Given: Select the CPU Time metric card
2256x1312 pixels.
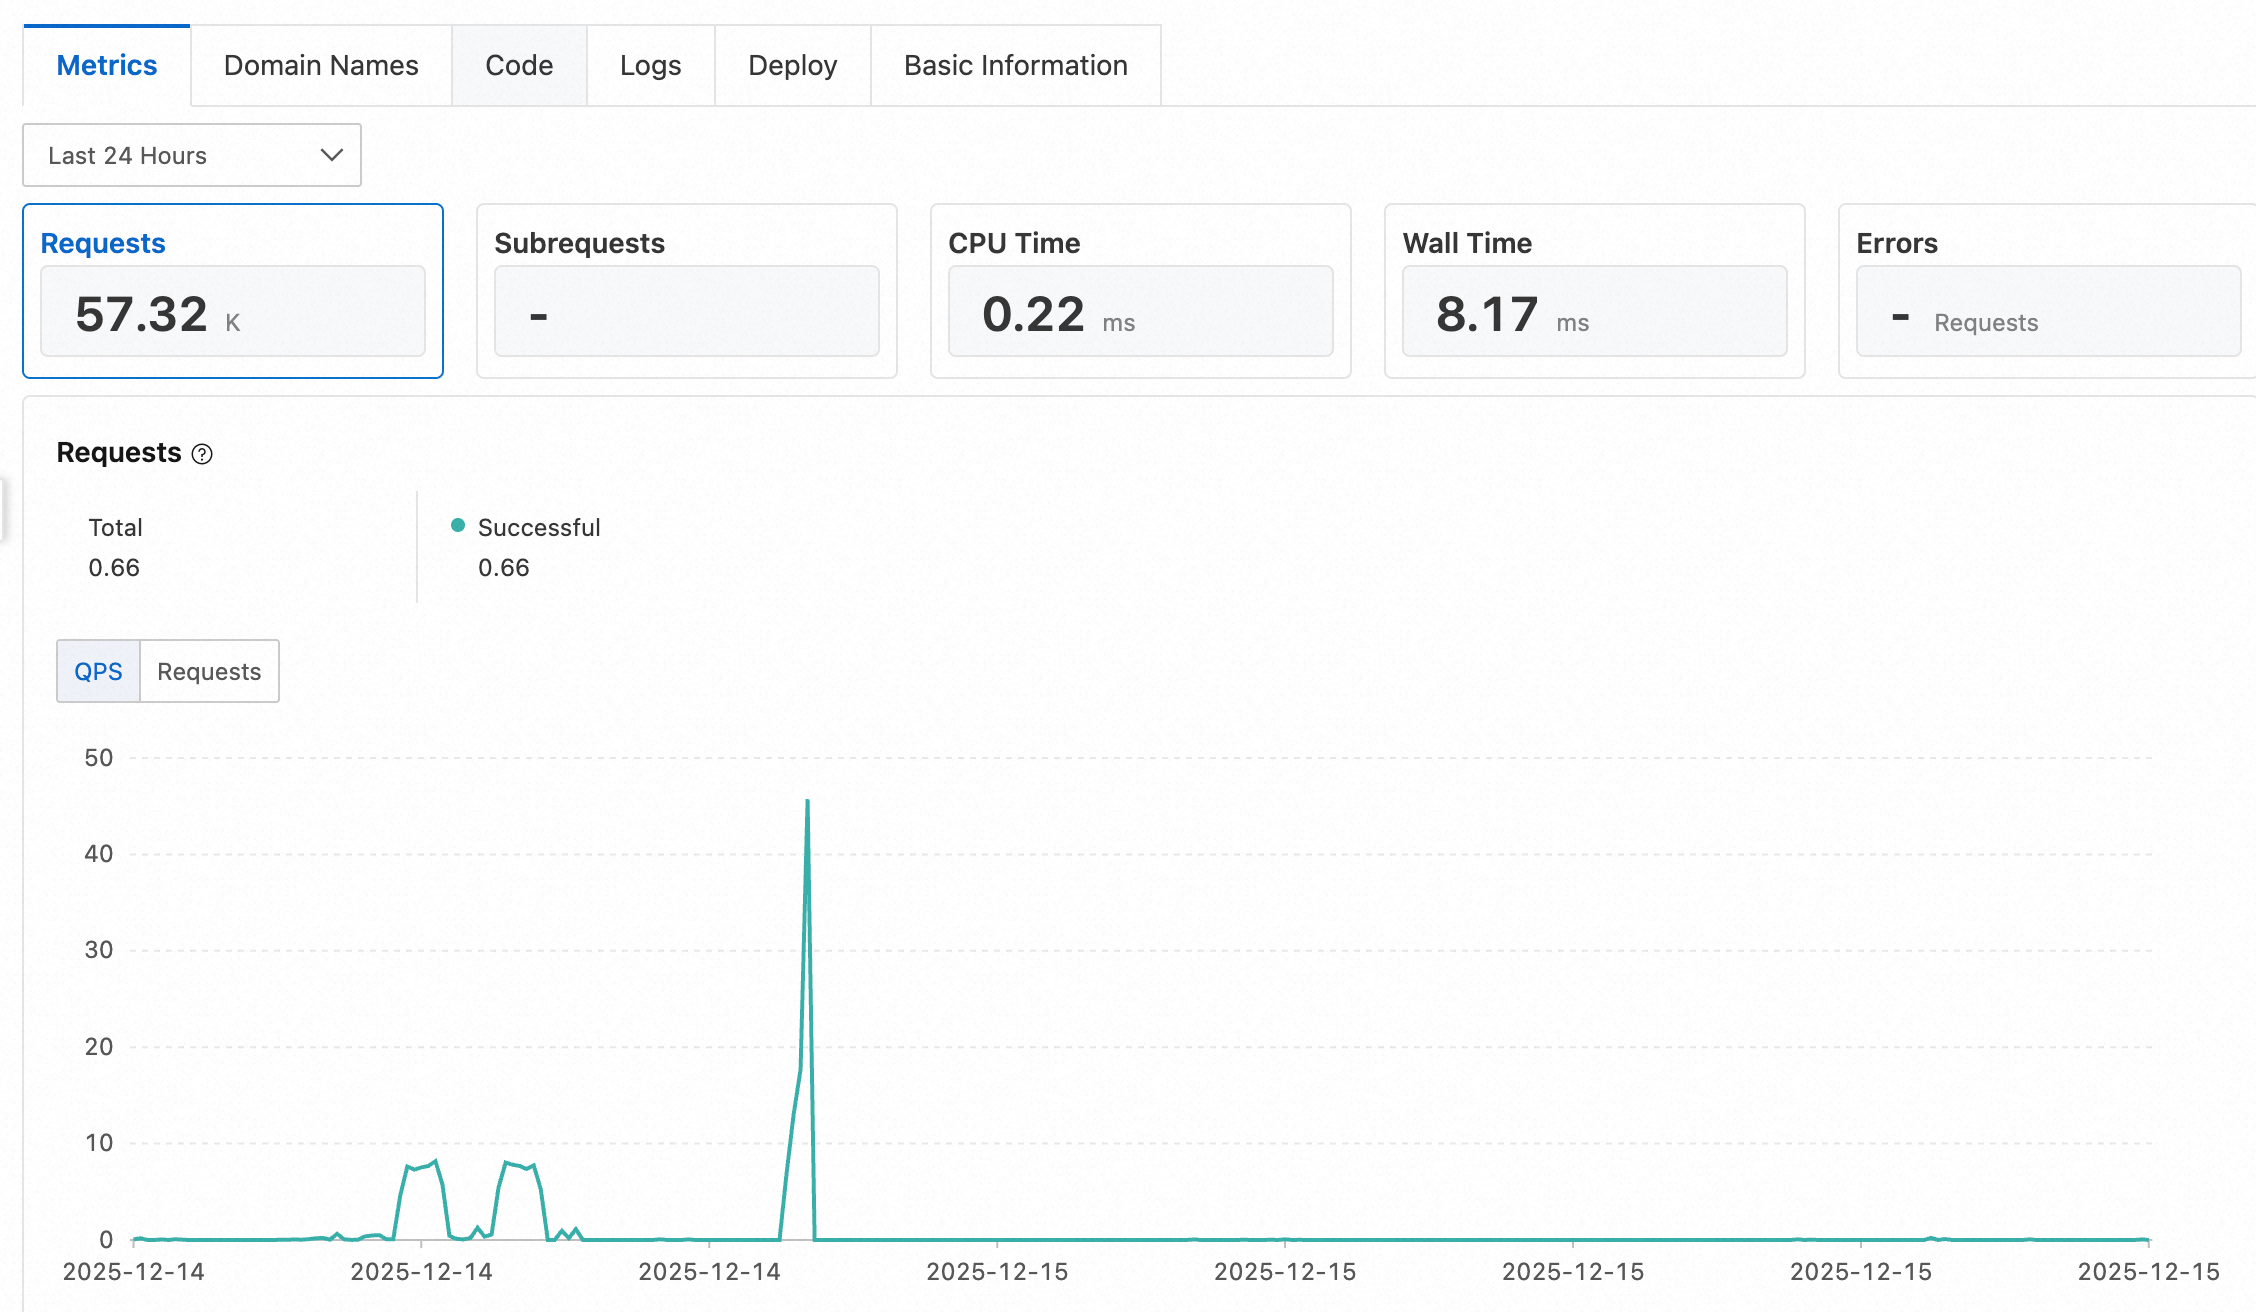Looking at the screenshot, I should tap(1141, 291).
